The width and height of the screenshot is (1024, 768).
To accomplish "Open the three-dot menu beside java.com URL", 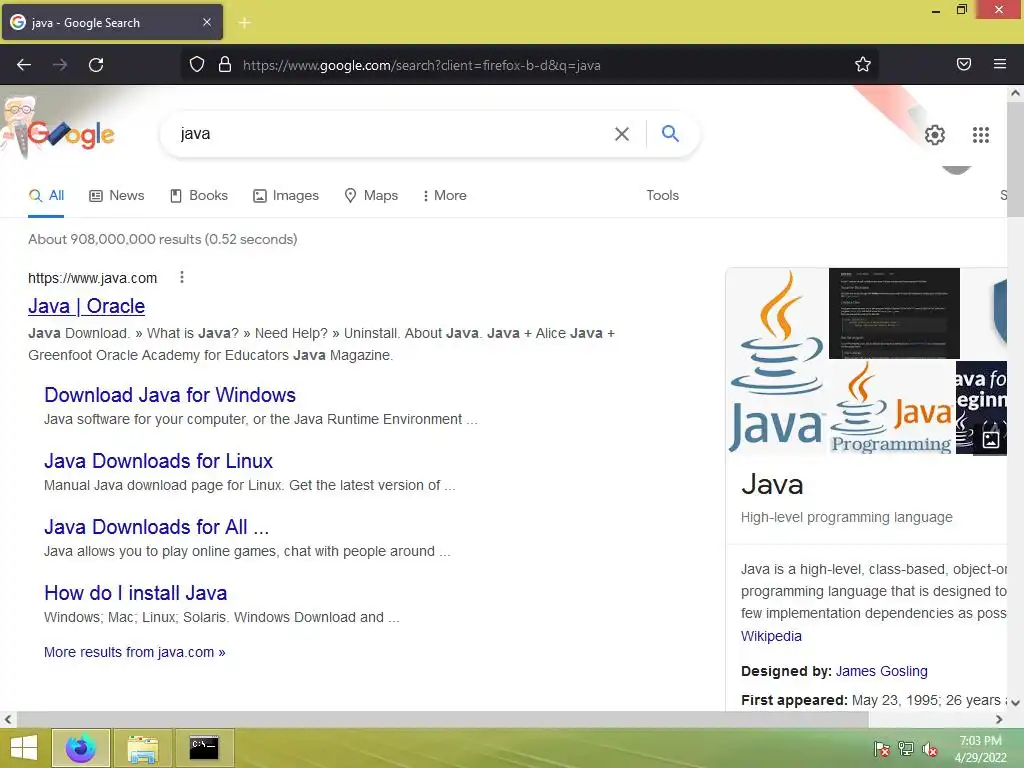I will [x=182, y=278].
